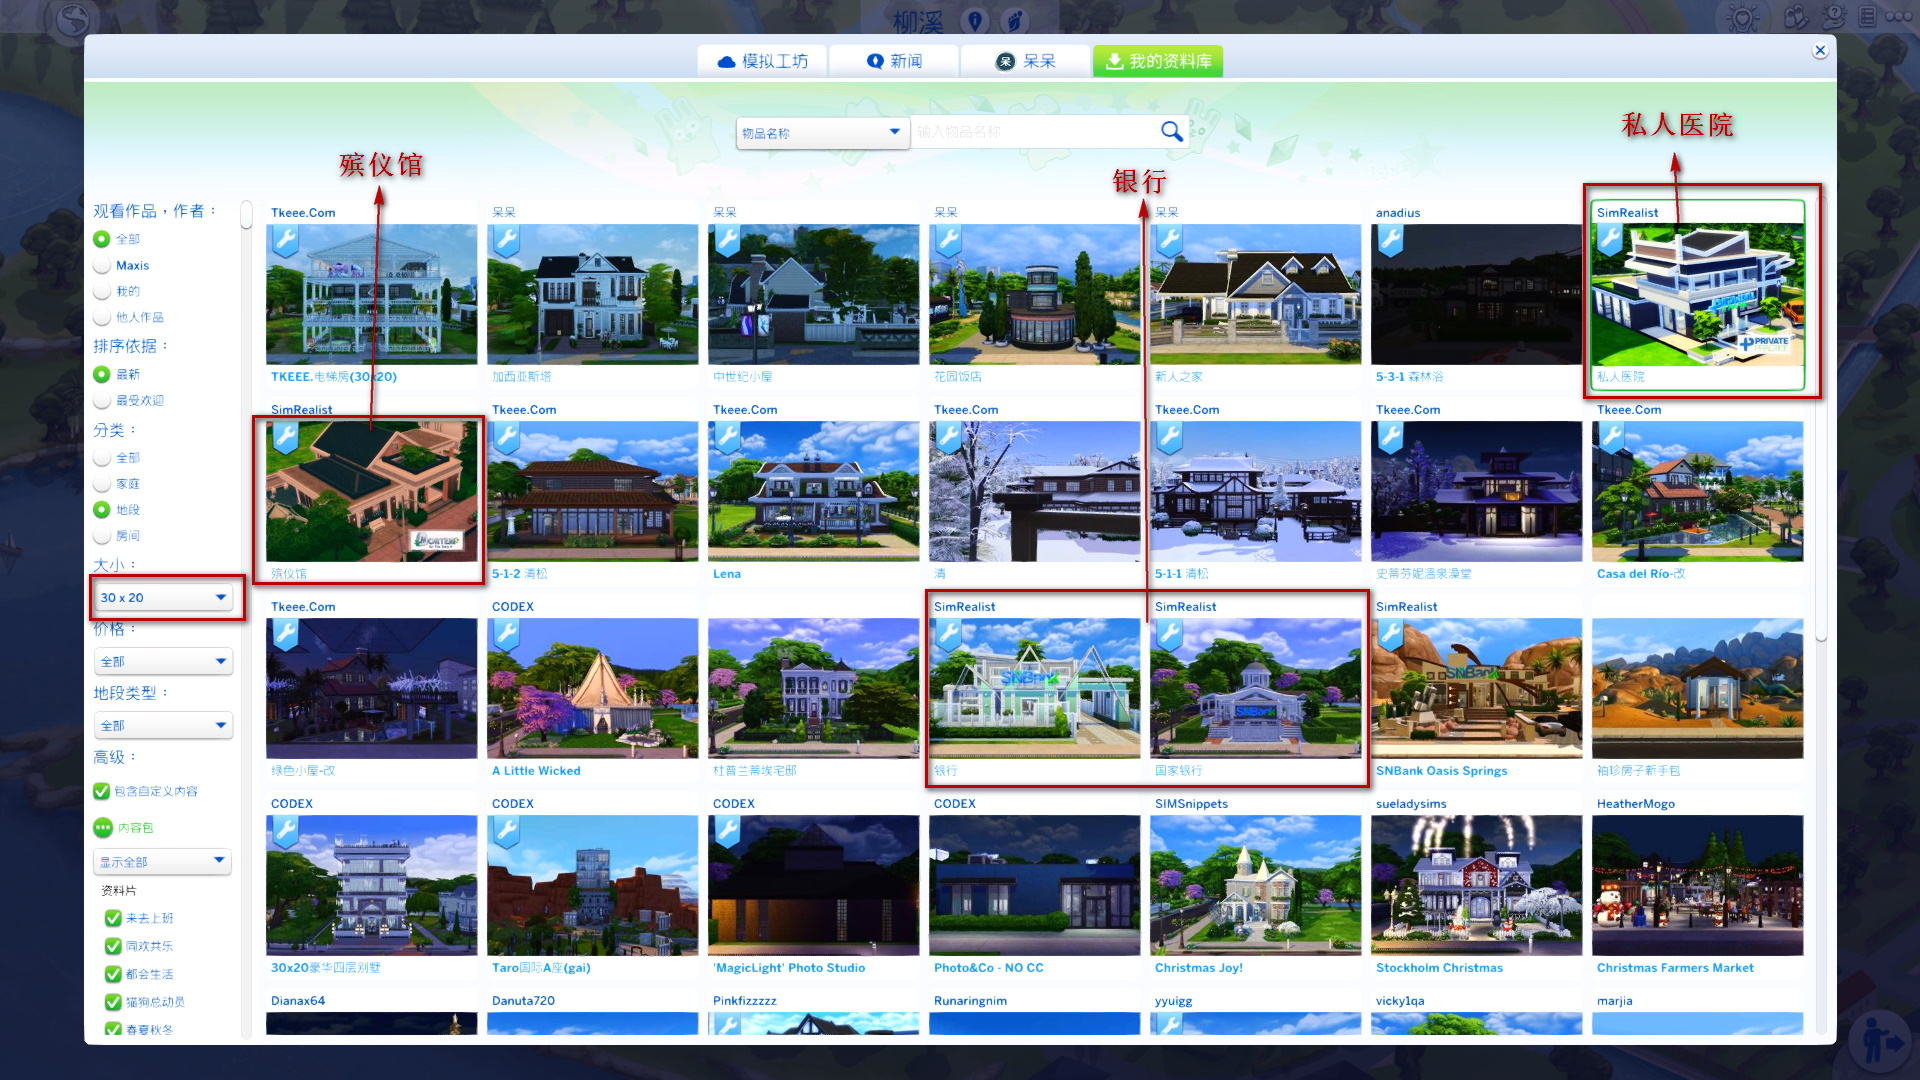Switch to 我的资料库 library tab
The width and height of the screenshot is (1920, 1080).
[1158, 61]
